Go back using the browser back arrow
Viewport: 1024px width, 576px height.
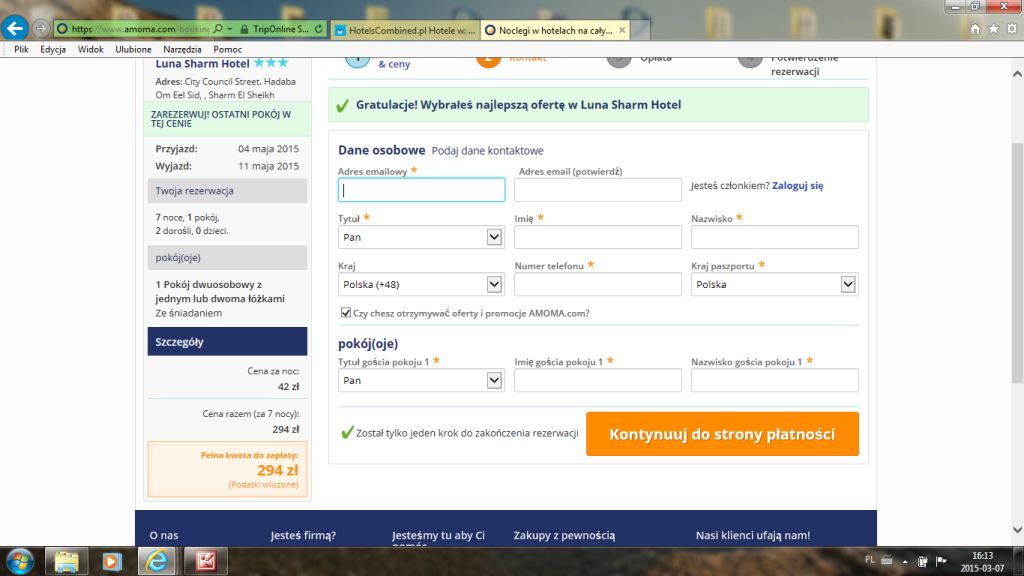tap(14, 28)
